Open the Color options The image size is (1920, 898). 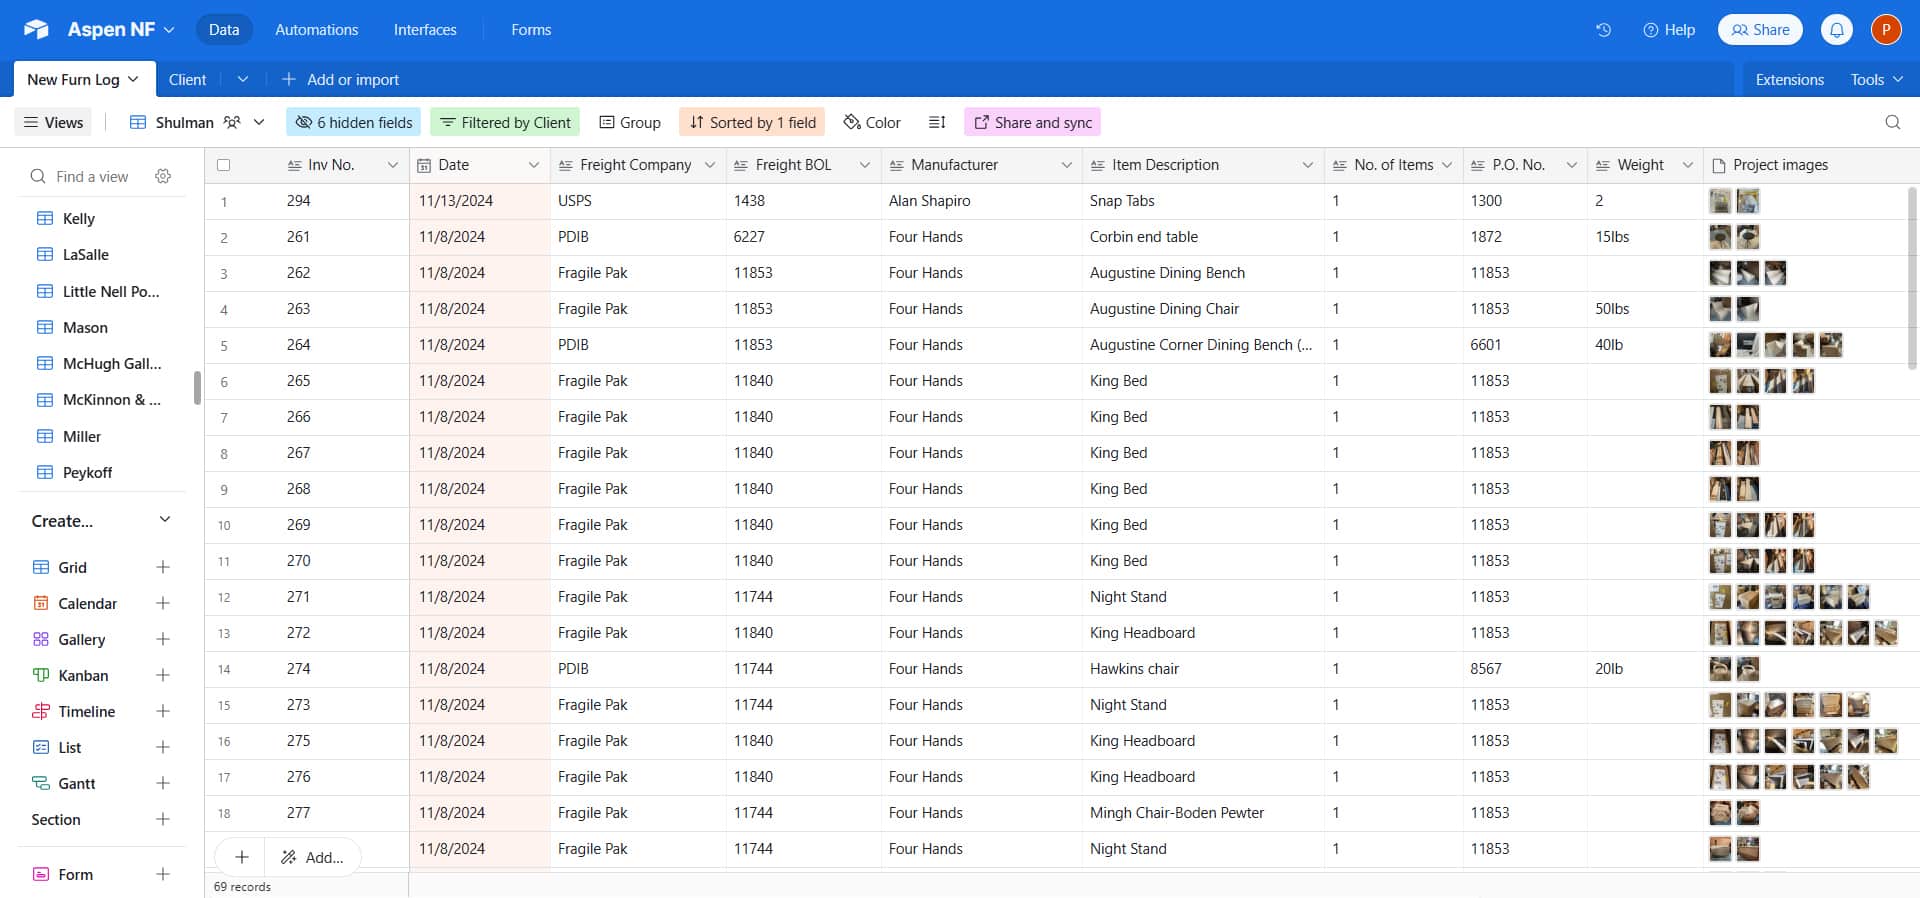pyautogui.click(x=871, y=122)
